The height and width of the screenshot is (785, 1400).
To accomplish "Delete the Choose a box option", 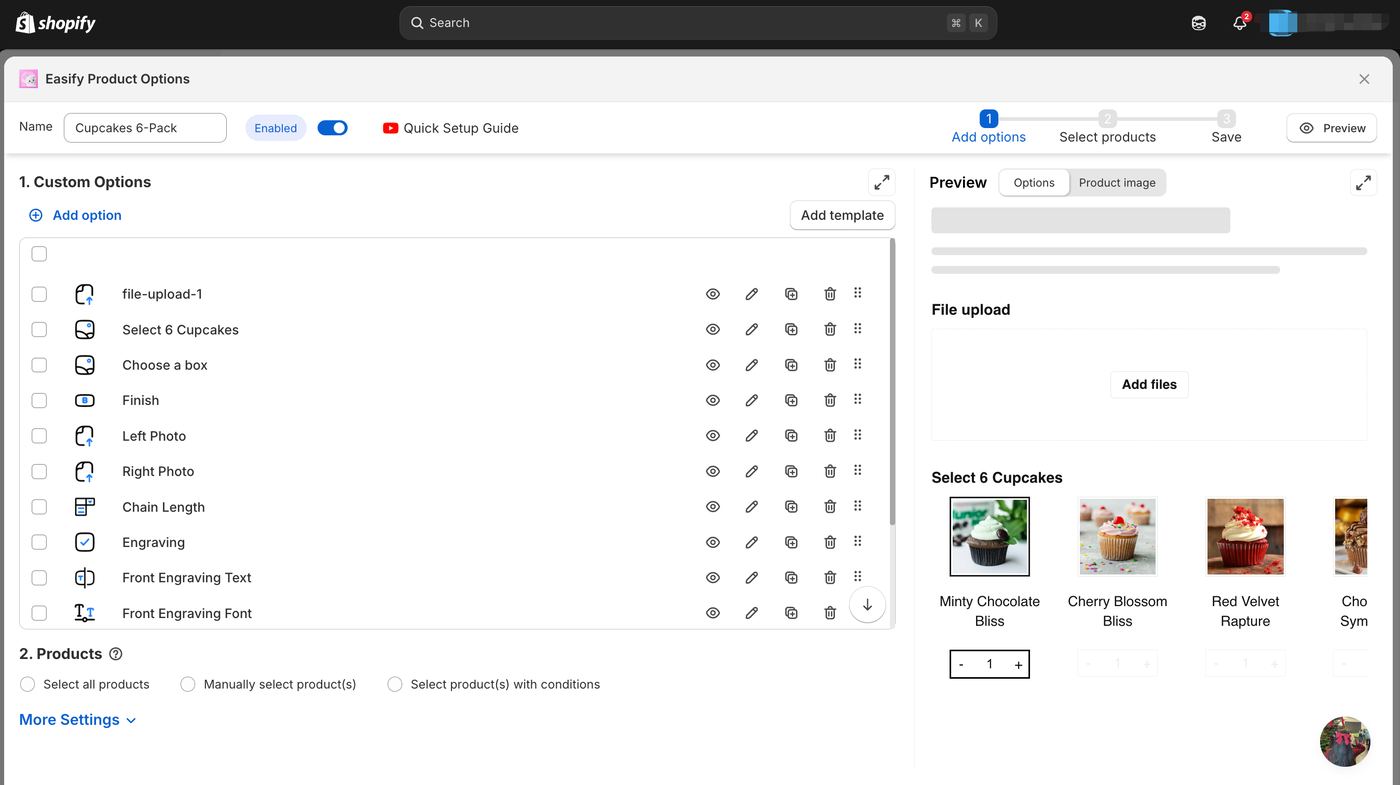I will tap(830, 365).
